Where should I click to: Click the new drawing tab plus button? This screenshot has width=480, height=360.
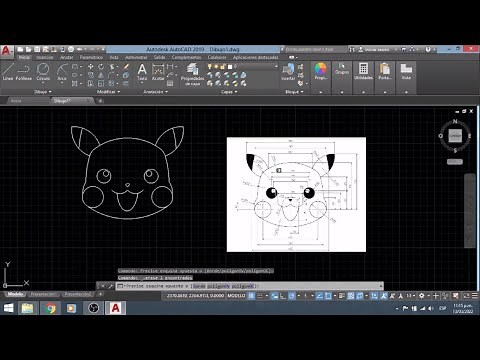(x=100, y=101)
